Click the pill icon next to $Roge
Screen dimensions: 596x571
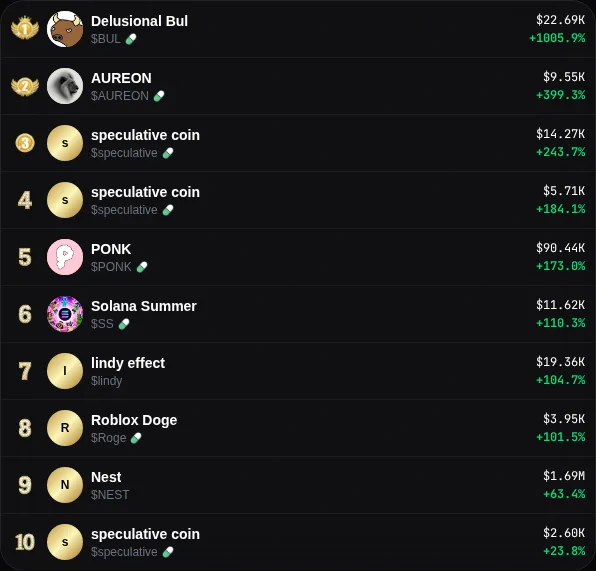point(136,438)
